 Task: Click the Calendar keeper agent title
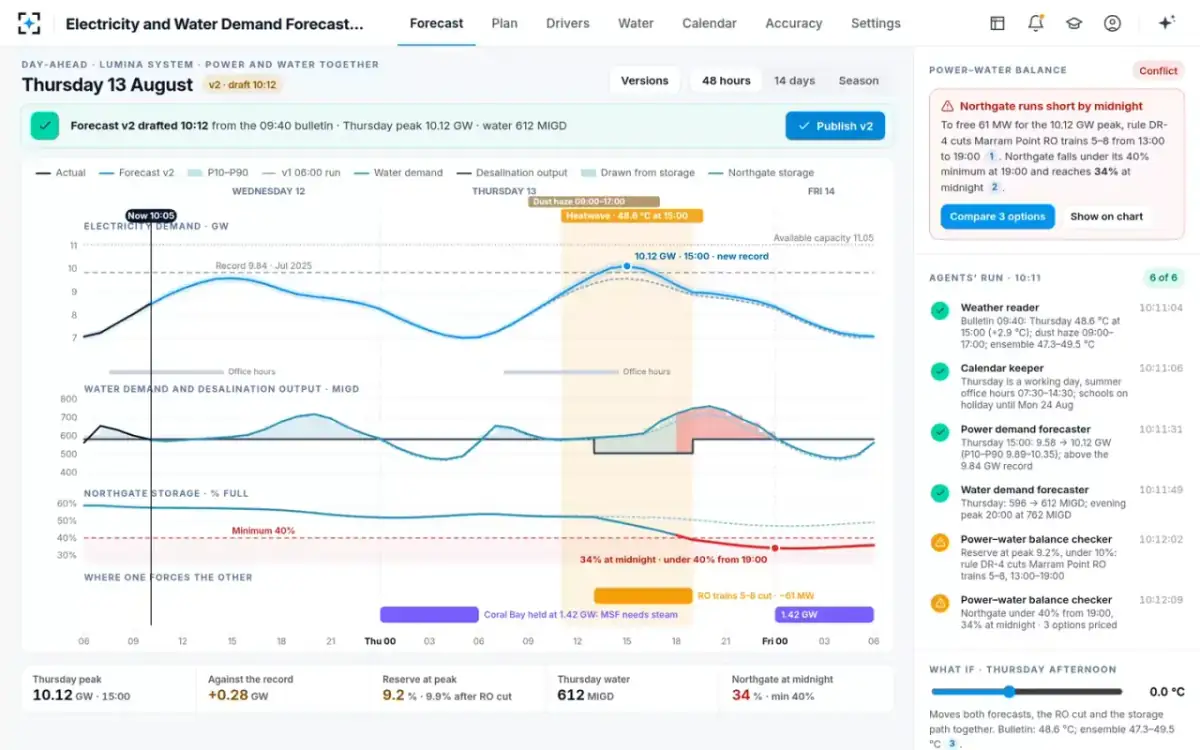[x=1002, y=368]
